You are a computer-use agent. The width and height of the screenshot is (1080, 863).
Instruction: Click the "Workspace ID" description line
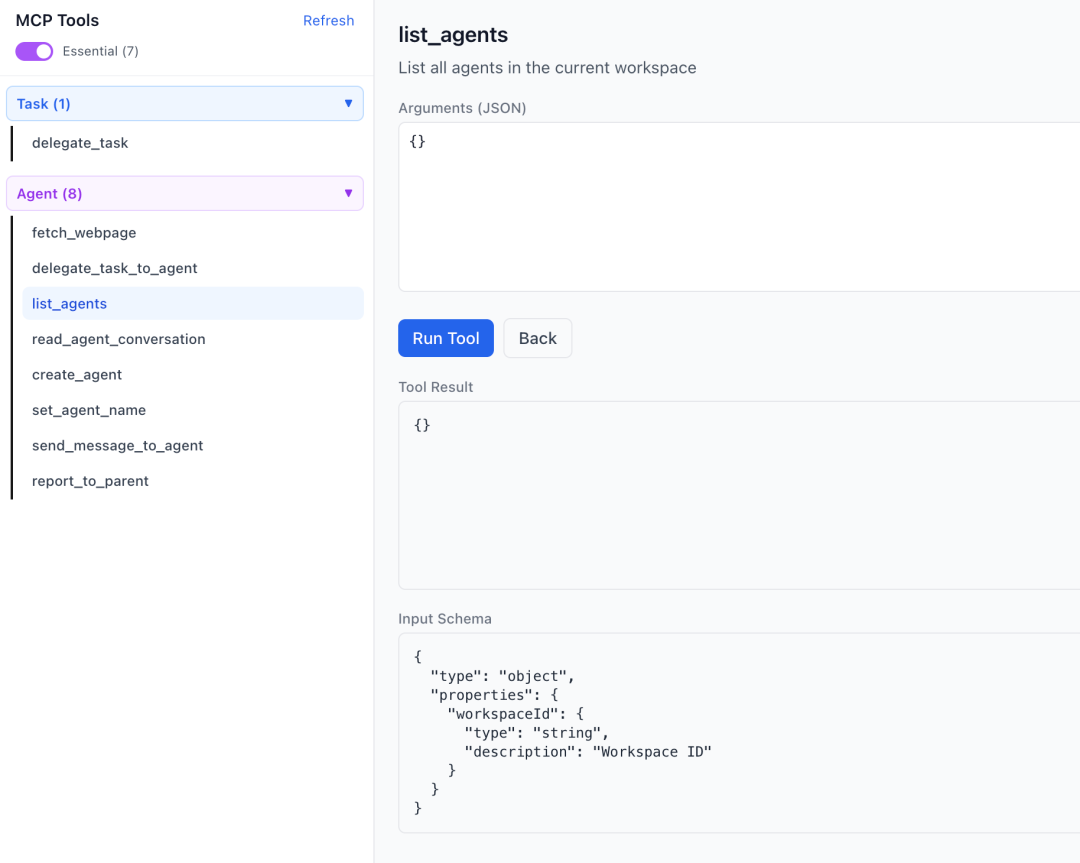pyautogui.click(x=588, y=752)
